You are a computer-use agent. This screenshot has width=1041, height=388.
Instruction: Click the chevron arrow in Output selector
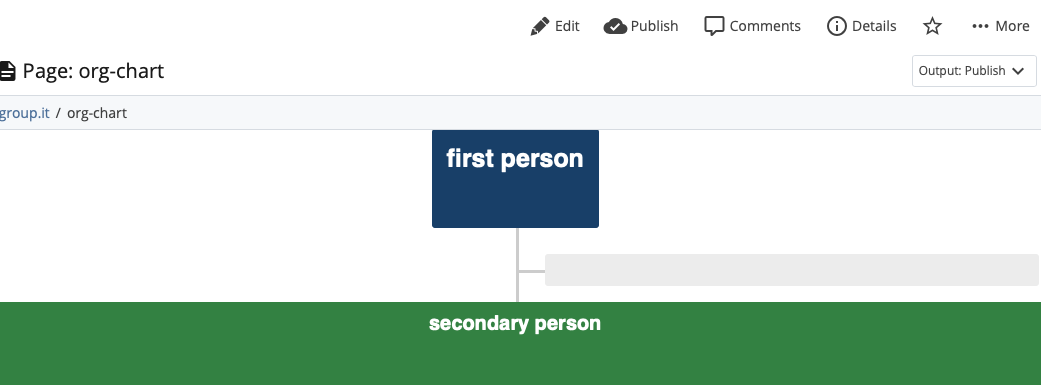[1018, 71]
